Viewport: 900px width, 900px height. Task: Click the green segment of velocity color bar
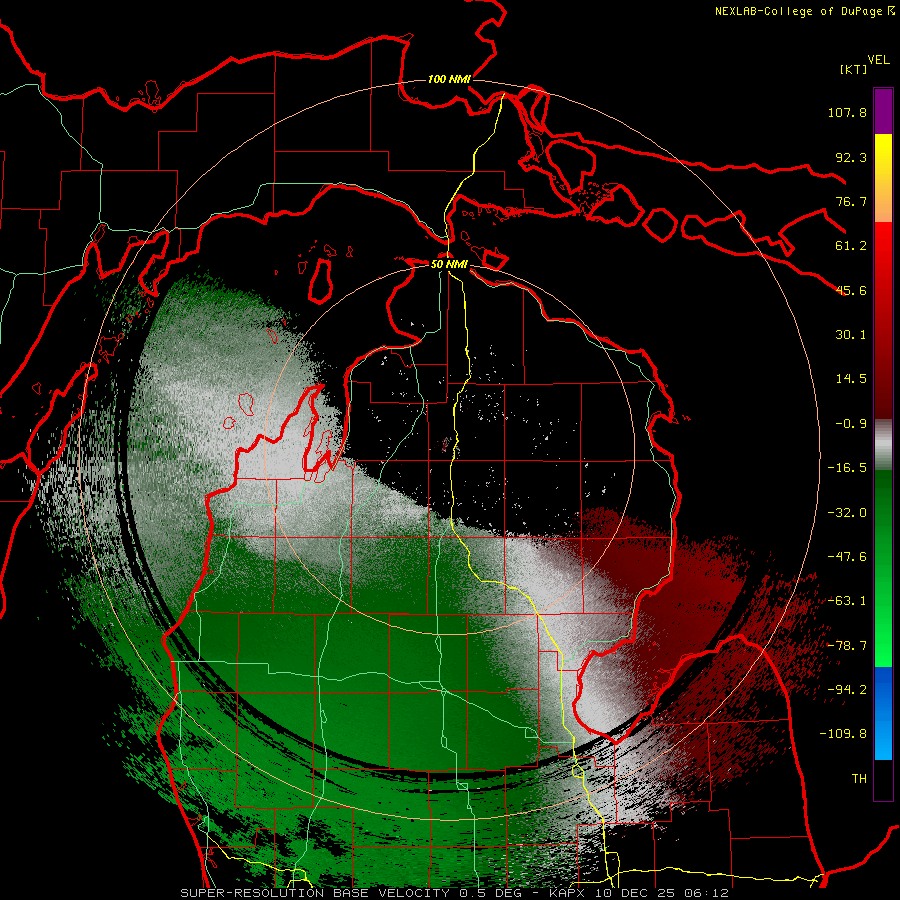pos(883,568)
